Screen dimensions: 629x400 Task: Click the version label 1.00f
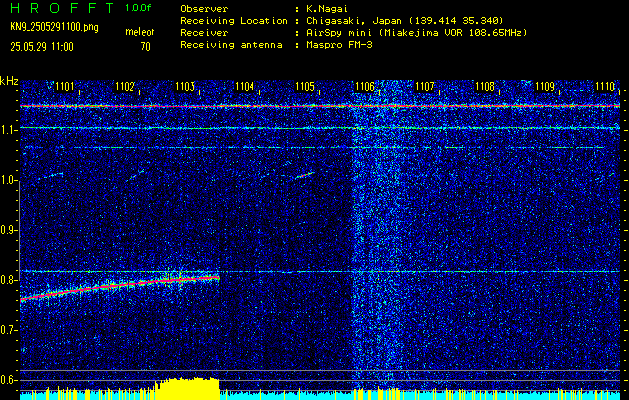(138, 8)
